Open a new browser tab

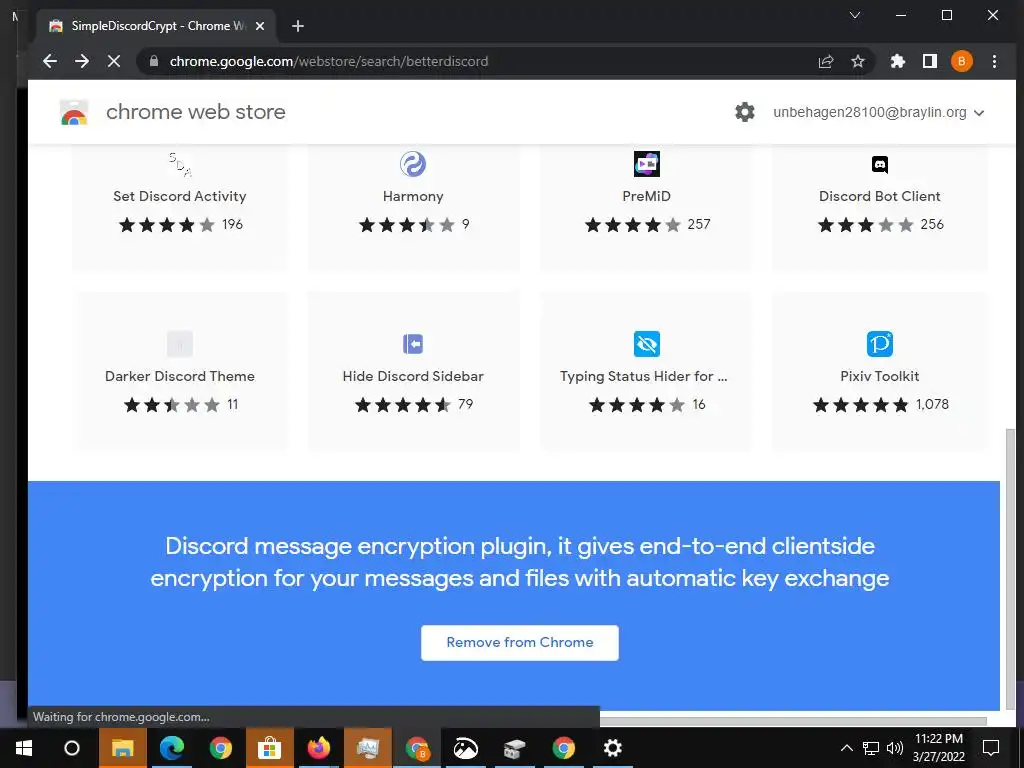298,26
